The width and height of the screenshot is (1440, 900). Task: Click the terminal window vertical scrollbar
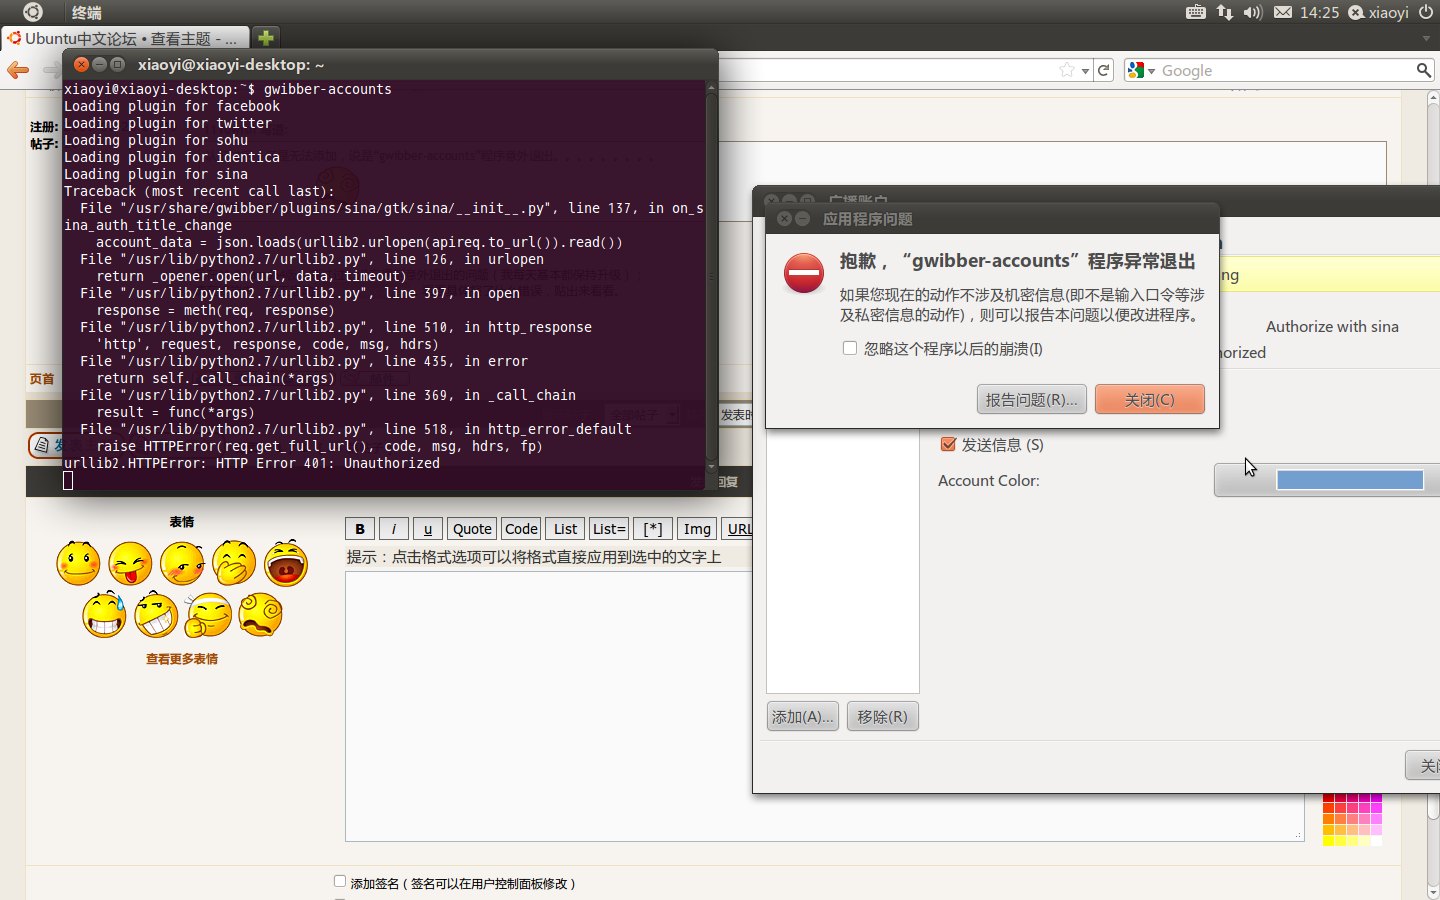click(712, 278)
